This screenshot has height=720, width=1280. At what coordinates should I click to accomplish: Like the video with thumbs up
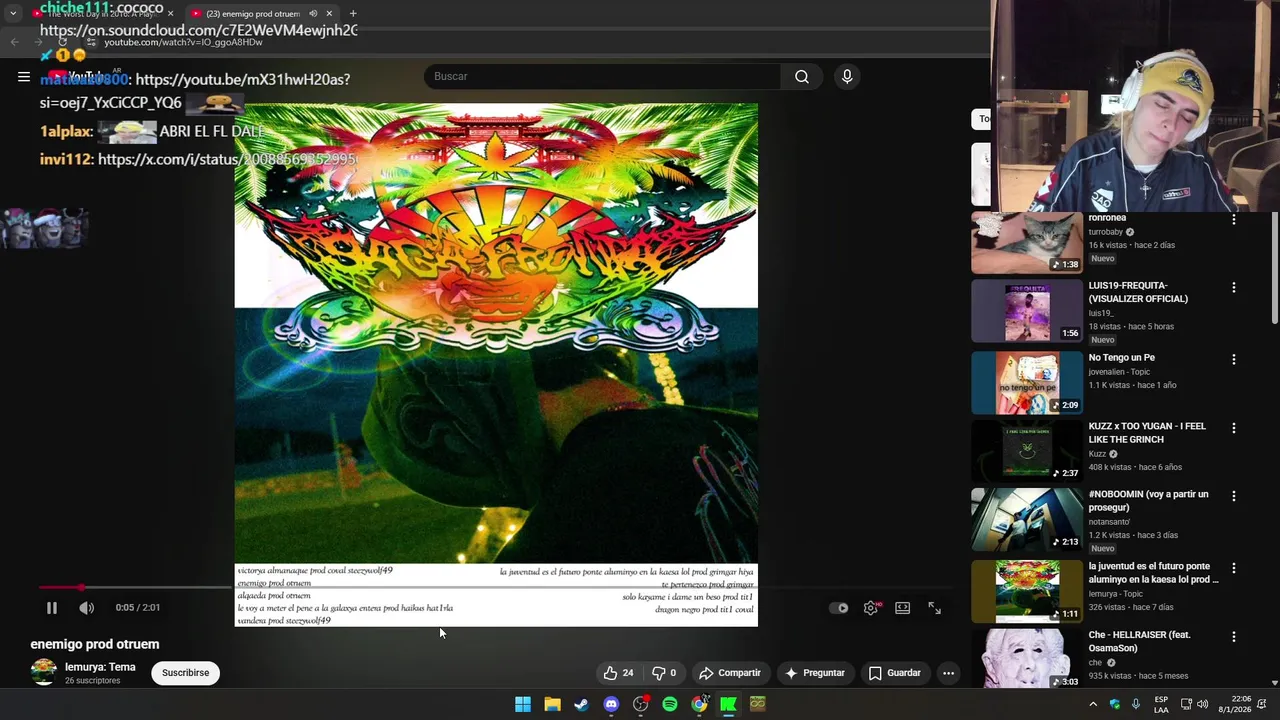(619, 673)
